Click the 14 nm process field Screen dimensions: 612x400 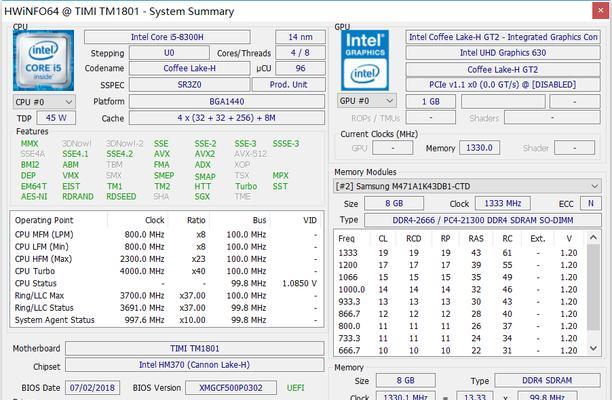[x=300, y=37]
